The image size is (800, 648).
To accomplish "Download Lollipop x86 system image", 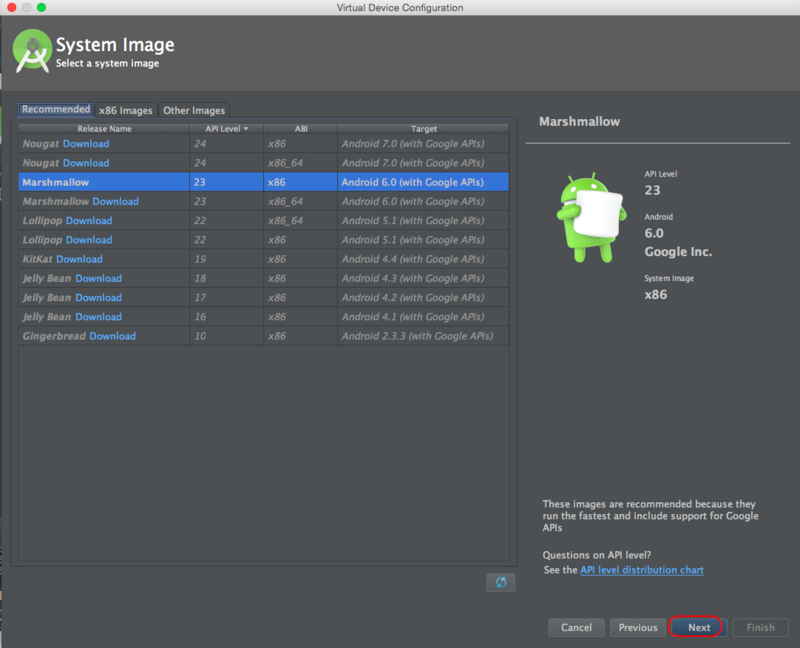I will [x=89, y=240].
